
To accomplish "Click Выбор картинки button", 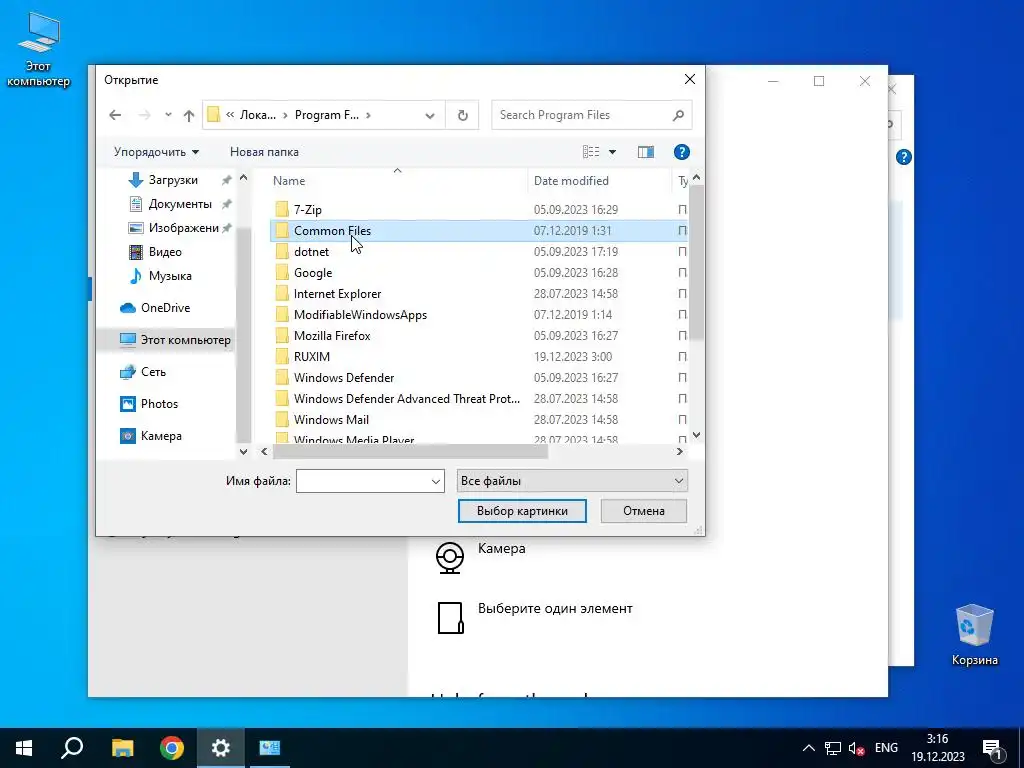I will click(x=522, y=511).
